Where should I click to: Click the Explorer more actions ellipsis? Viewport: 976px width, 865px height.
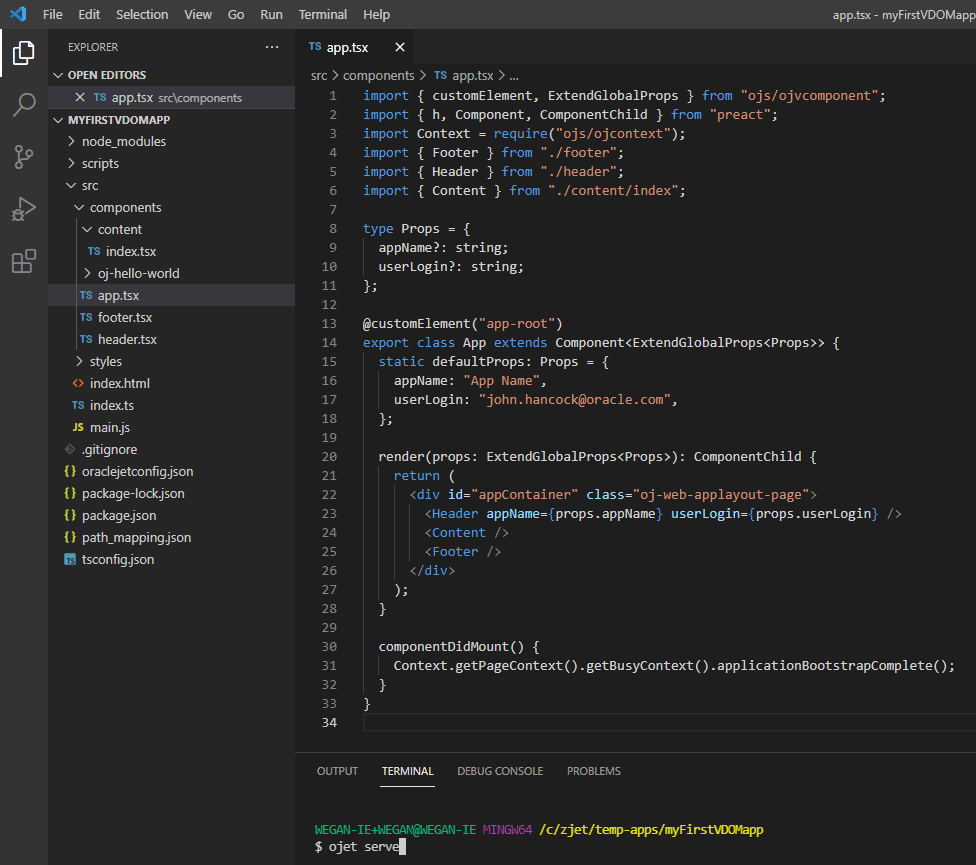272,47
